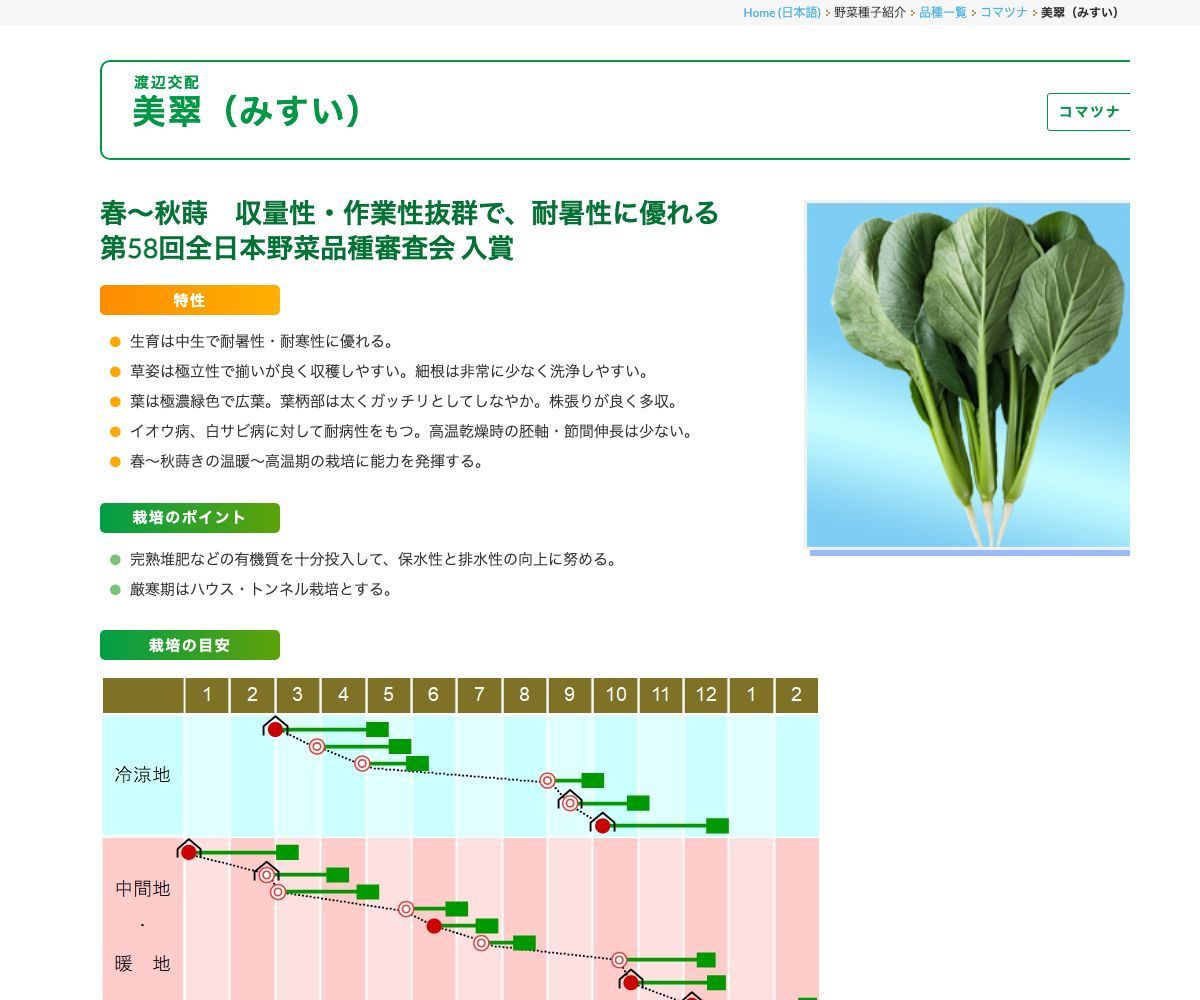Click the red seeding dot at June in 中間地 row
Viewport: 1200px width, 1000px height.
tap(434, 925)
